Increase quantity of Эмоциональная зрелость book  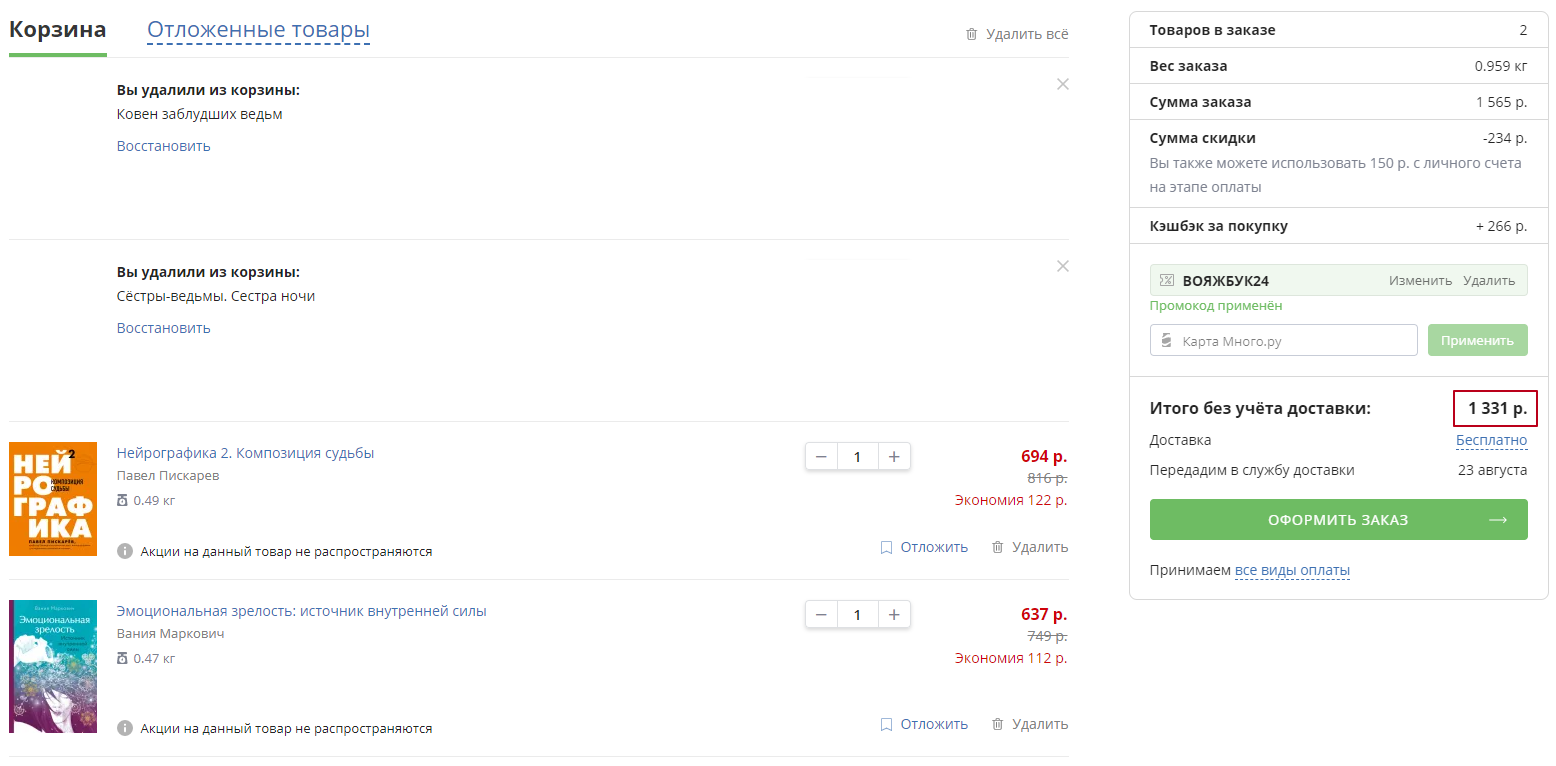point(894,615)
